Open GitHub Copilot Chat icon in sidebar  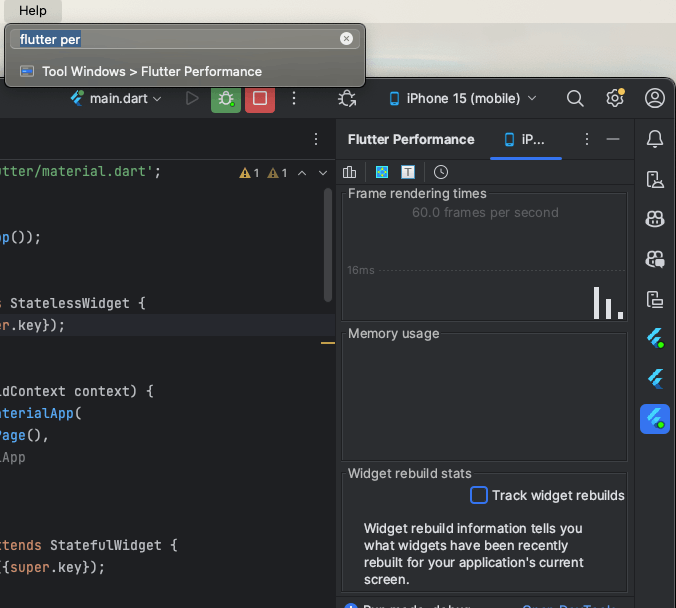click(x=654, y=259)
